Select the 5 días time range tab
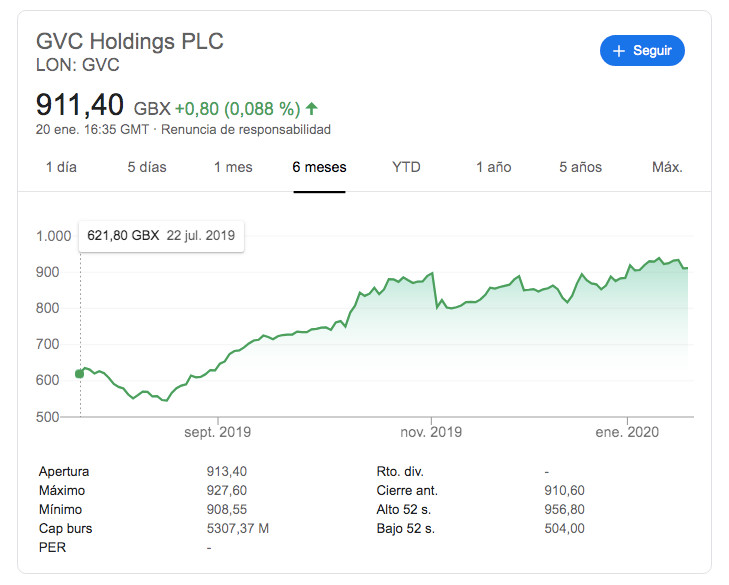Image resolution: width=729 pixels, height=585 pixels. point(147,167)
